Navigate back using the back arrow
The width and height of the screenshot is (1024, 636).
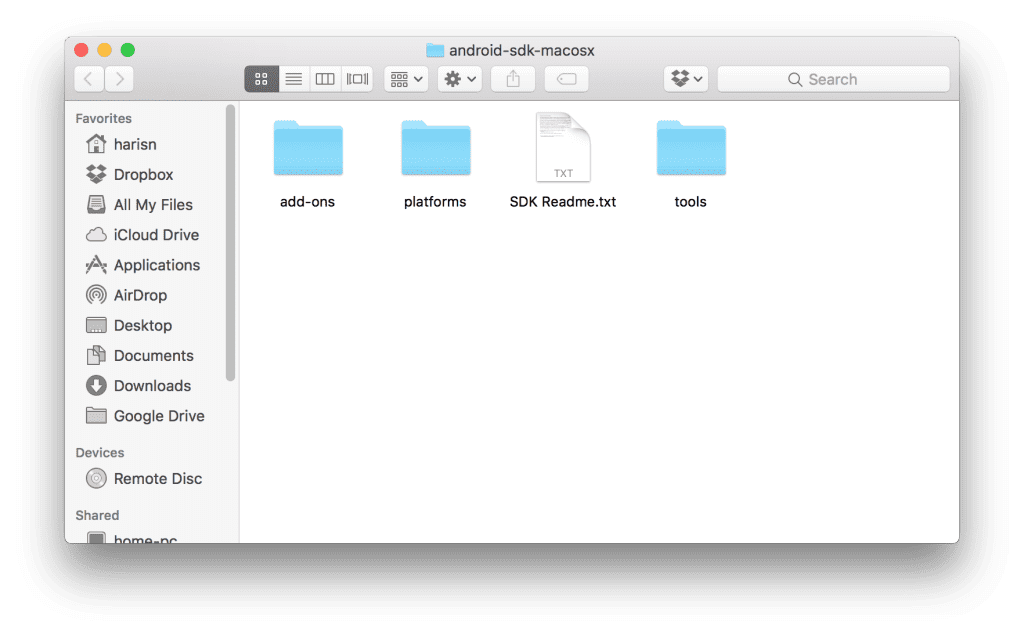click(87, 78)
